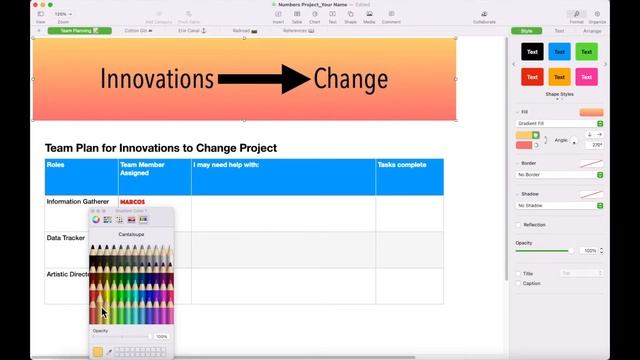Click the Media toolbar icon
This screenshot has height=360, width=640.
369,14
